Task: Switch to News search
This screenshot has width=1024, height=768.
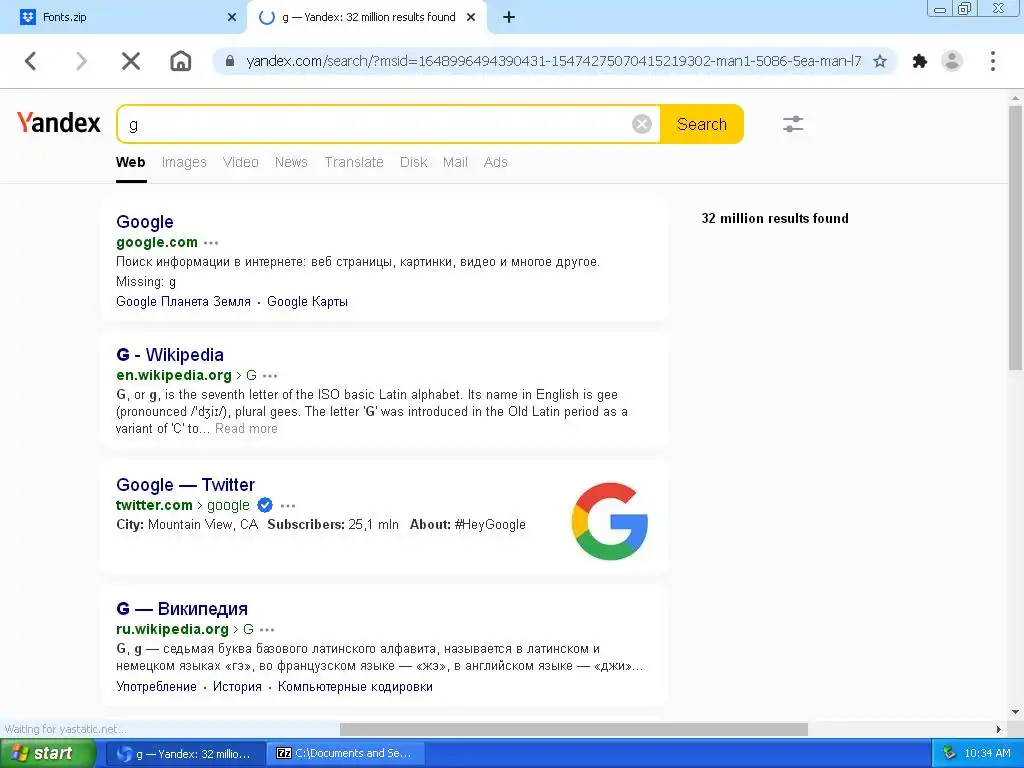Action: click(x=291, y=162)
